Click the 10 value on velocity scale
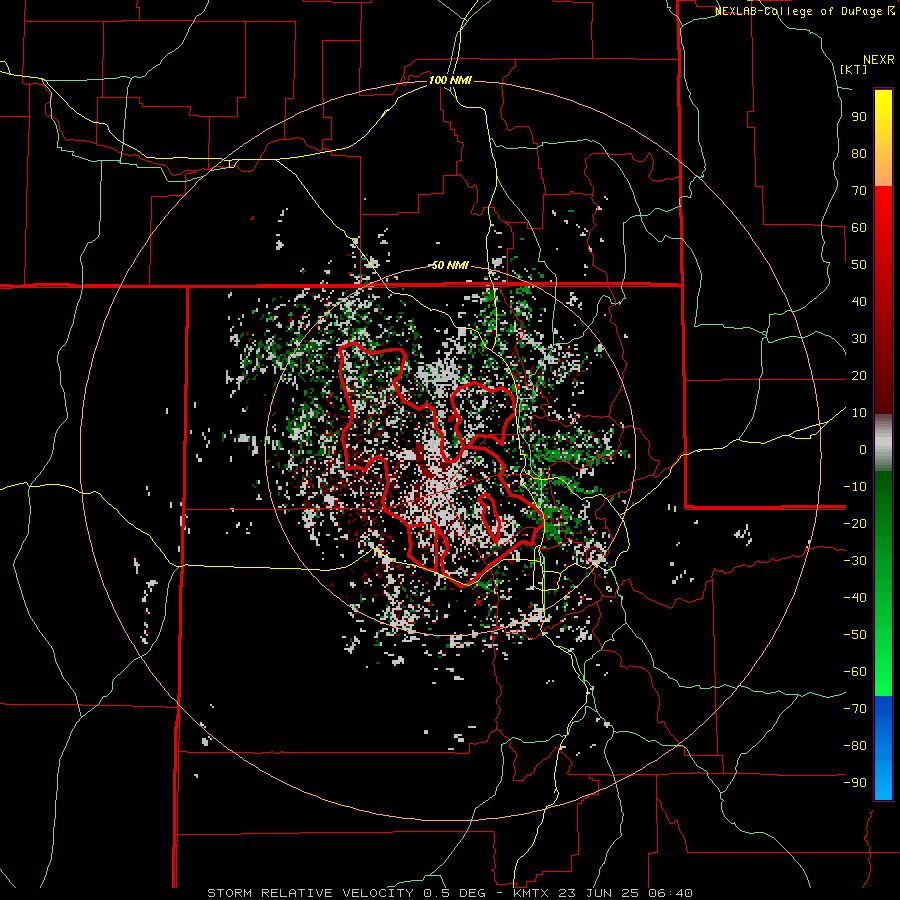The width and height of the screenshot is (900, 900). (x=859, y=413)
